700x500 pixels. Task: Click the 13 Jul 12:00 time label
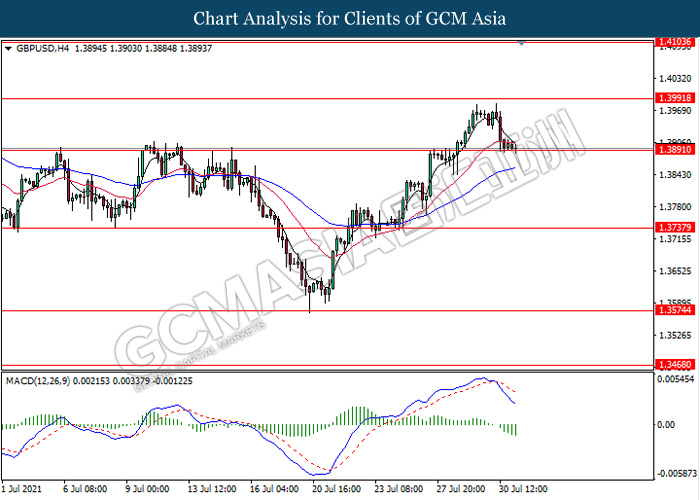click(212, 489)
